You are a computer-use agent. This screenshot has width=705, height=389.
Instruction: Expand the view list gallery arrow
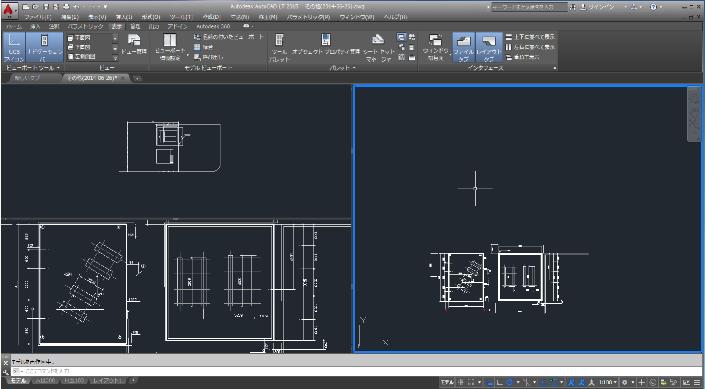click(x=115, y=57)
